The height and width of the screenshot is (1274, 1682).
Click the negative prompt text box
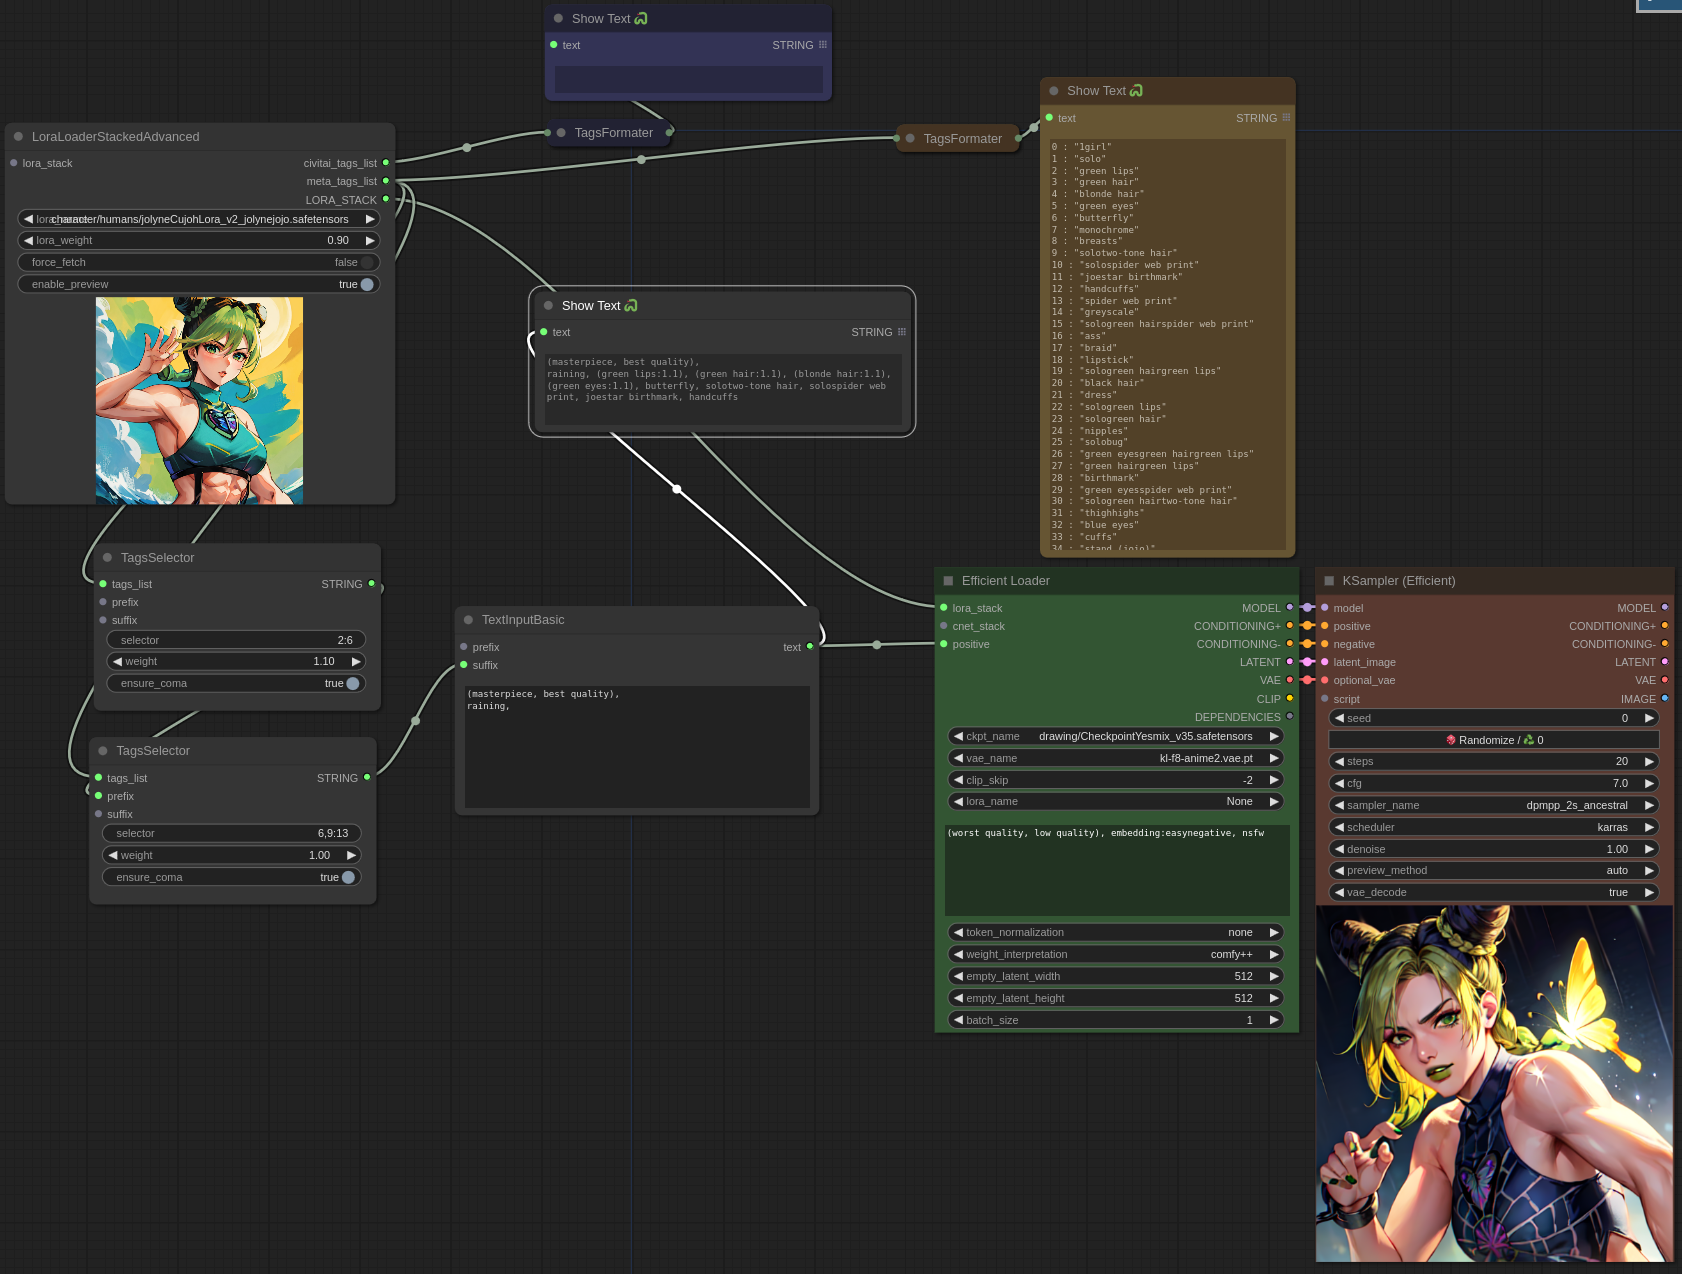pyautogui.click(x=1116, y=868)
